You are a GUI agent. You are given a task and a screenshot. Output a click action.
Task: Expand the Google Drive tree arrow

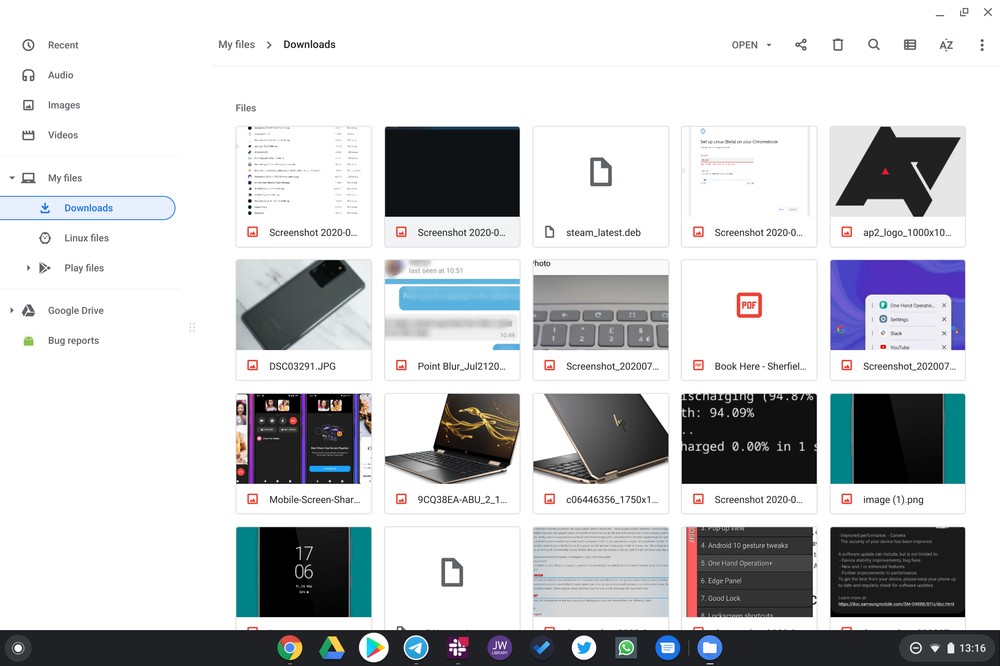[x=12, y=311]
